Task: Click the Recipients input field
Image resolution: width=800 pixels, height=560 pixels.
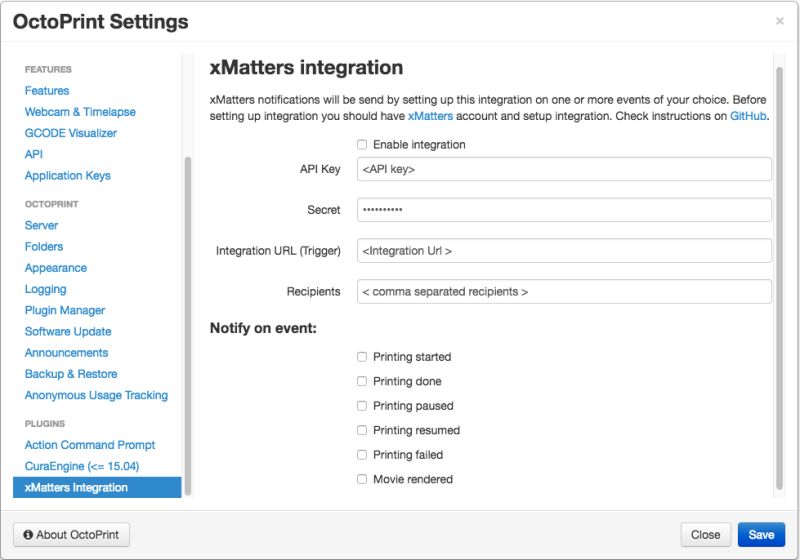Action: pos(564,291)
